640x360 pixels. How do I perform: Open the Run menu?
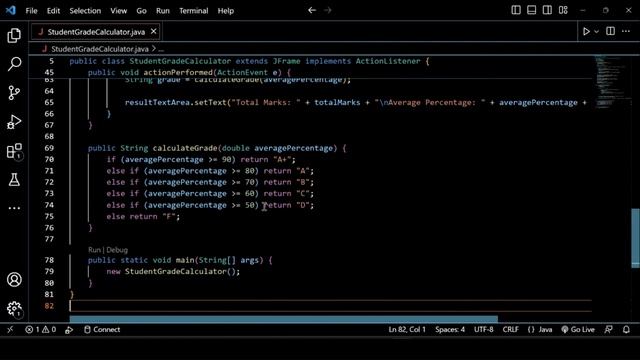(x=162, y=11)
